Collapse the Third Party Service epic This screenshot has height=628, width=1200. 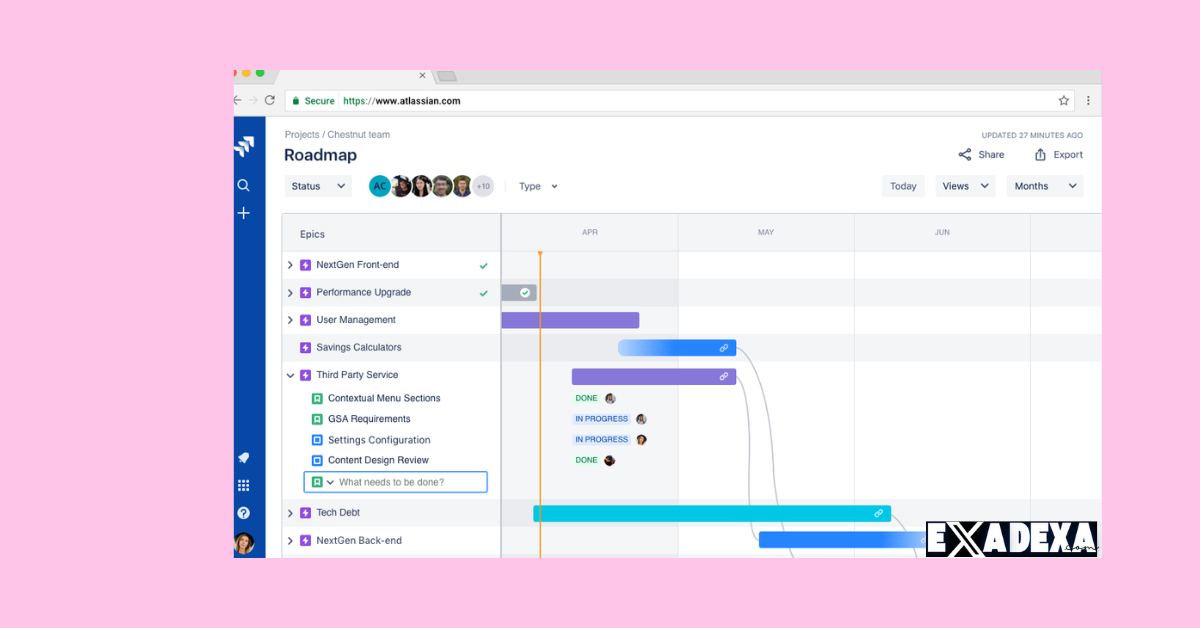coord(290,374)
